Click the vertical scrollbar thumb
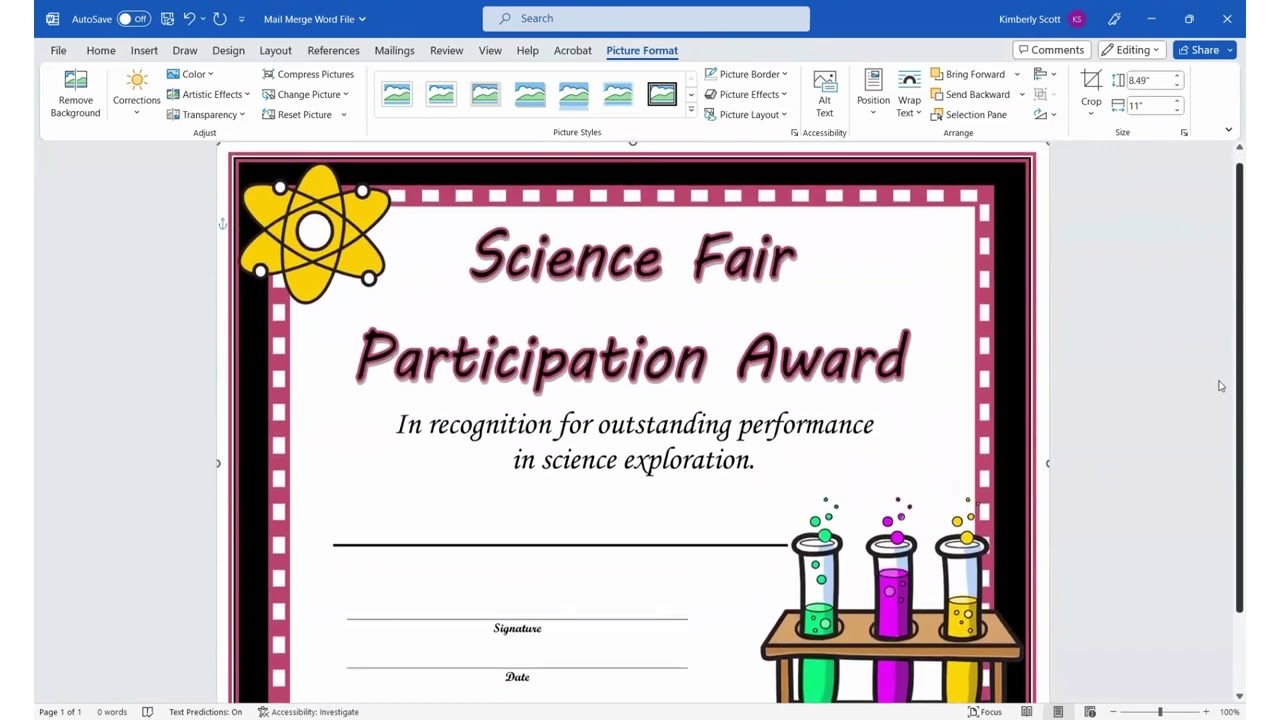 1240,388
